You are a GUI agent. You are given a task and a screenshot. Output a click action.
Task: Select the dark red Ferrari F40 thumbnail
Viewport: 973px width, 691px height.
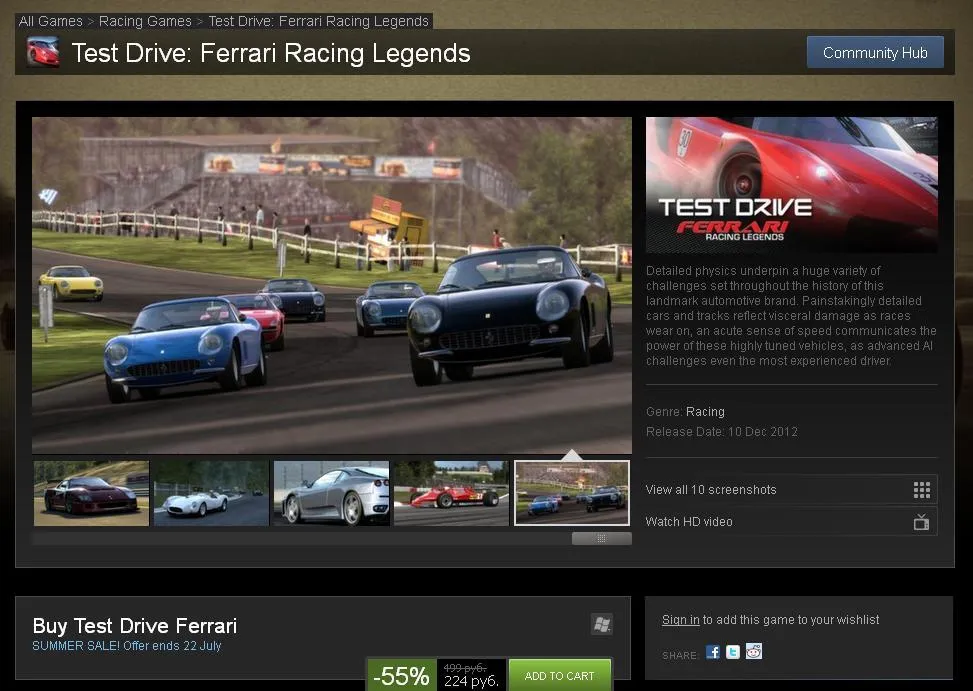91,493
